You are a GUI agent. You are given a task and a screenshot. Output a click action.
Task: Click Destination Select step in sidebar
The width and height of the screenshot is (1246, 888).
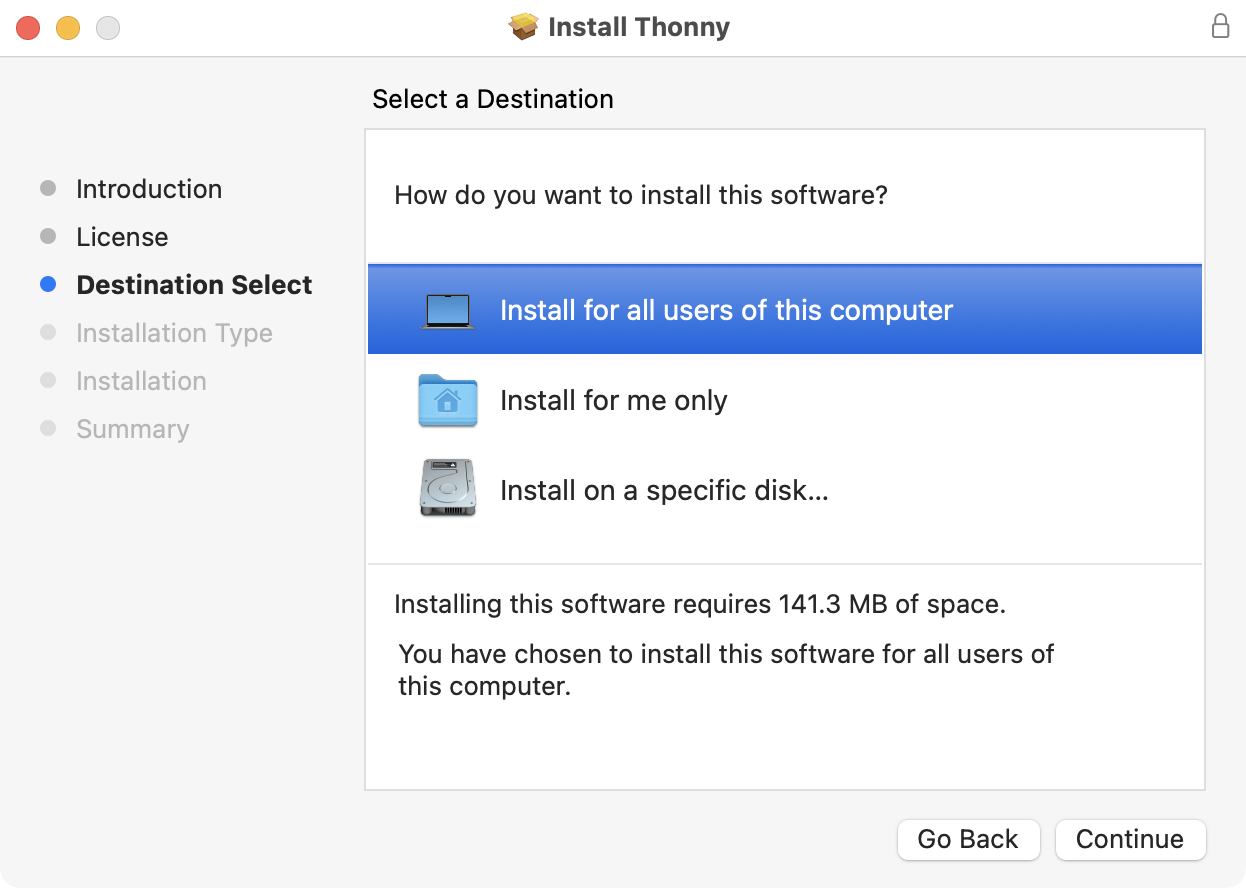194,285
